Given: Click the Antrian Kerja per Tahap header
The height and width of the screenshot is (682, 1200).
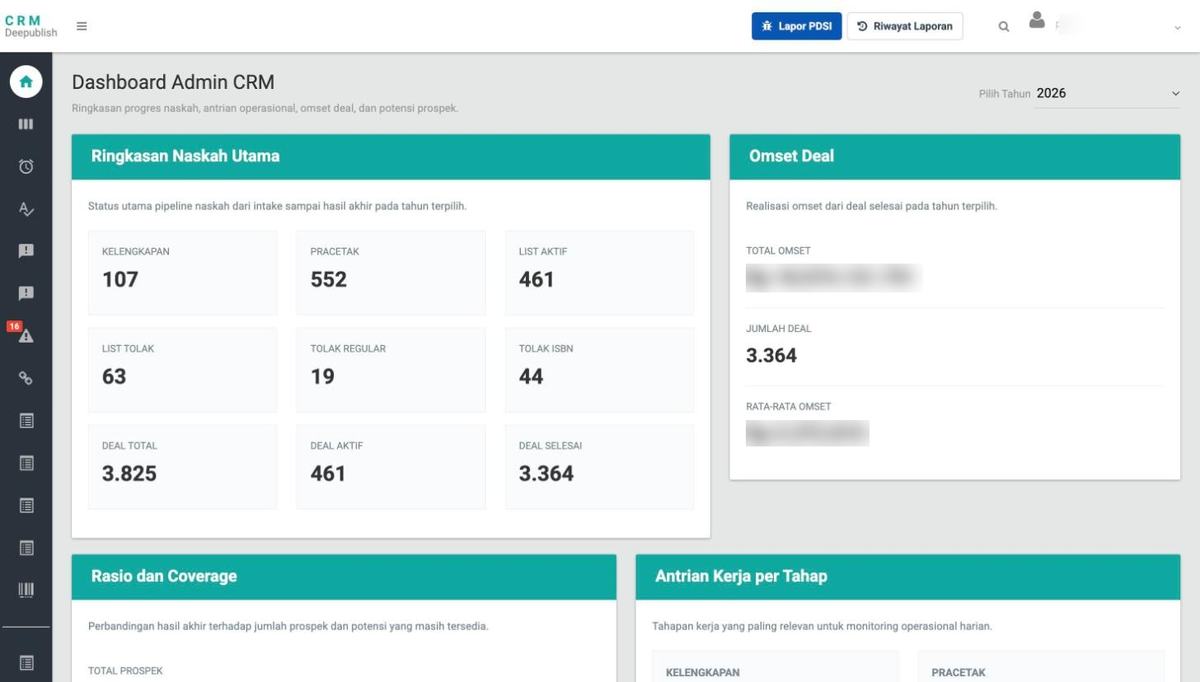Looking at the screenshot, I should tap(908, 577).
